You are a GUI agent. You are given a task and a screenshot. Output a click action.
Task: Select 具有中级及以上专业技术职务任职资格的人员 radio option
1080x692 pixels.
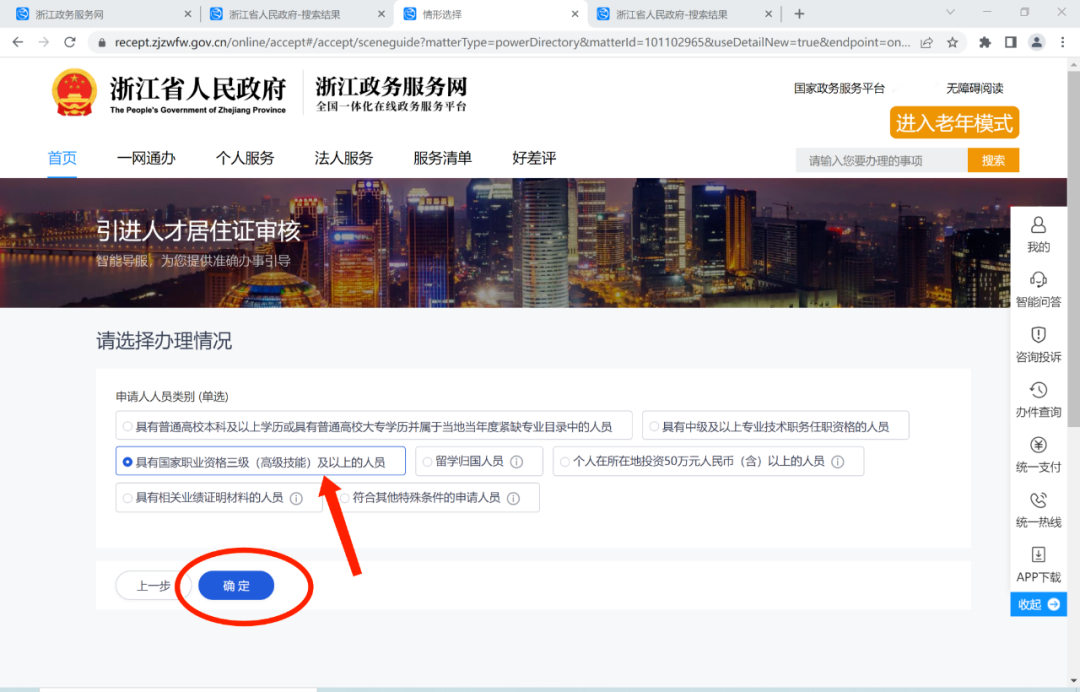pos(654,426)
